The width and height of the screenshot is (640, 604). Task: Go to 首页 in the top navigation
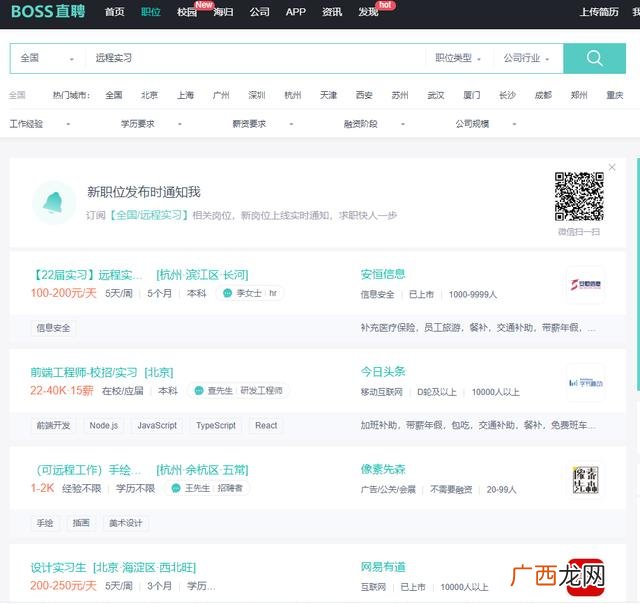pyautogui.click(x=115, y=12)
